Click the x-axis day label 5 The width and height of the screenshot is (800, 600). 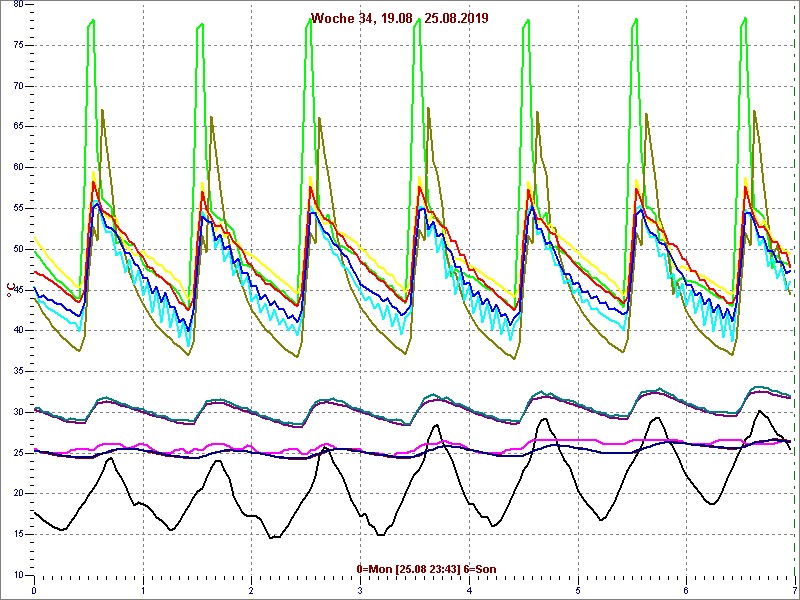pyautogui.click(x=578, y=591)
